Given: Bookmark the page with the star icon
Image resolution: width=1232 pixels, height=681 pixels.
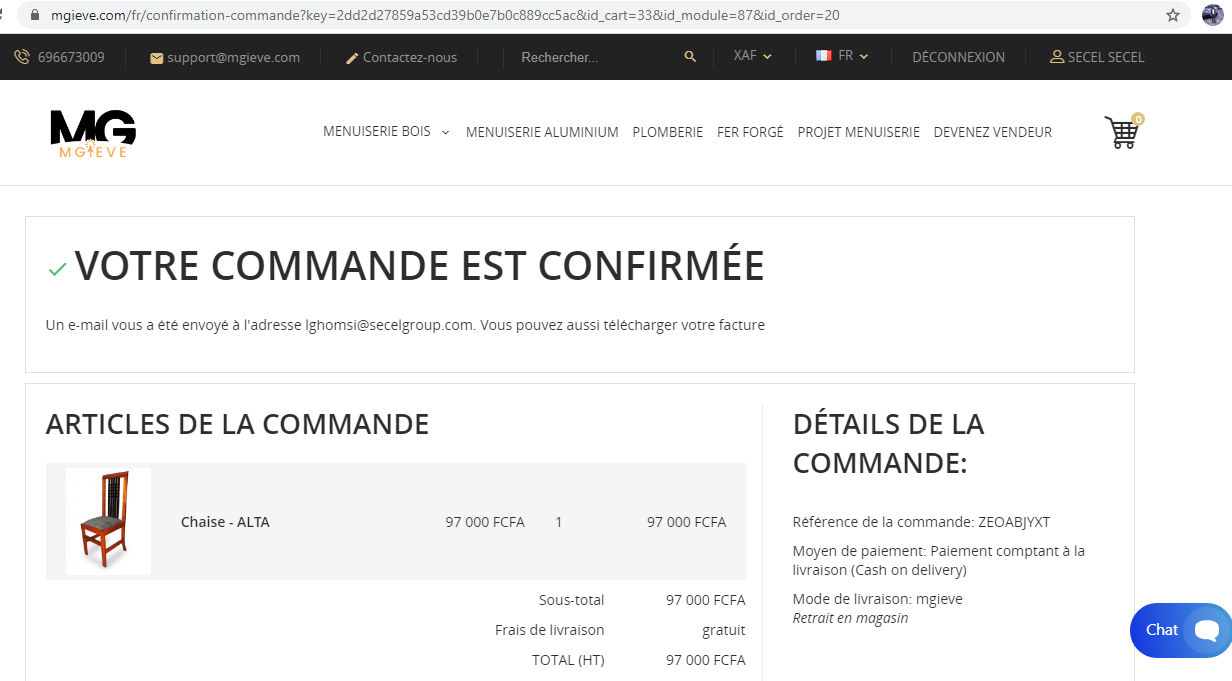Looking at the screenshot, I should pos(1173,15).
